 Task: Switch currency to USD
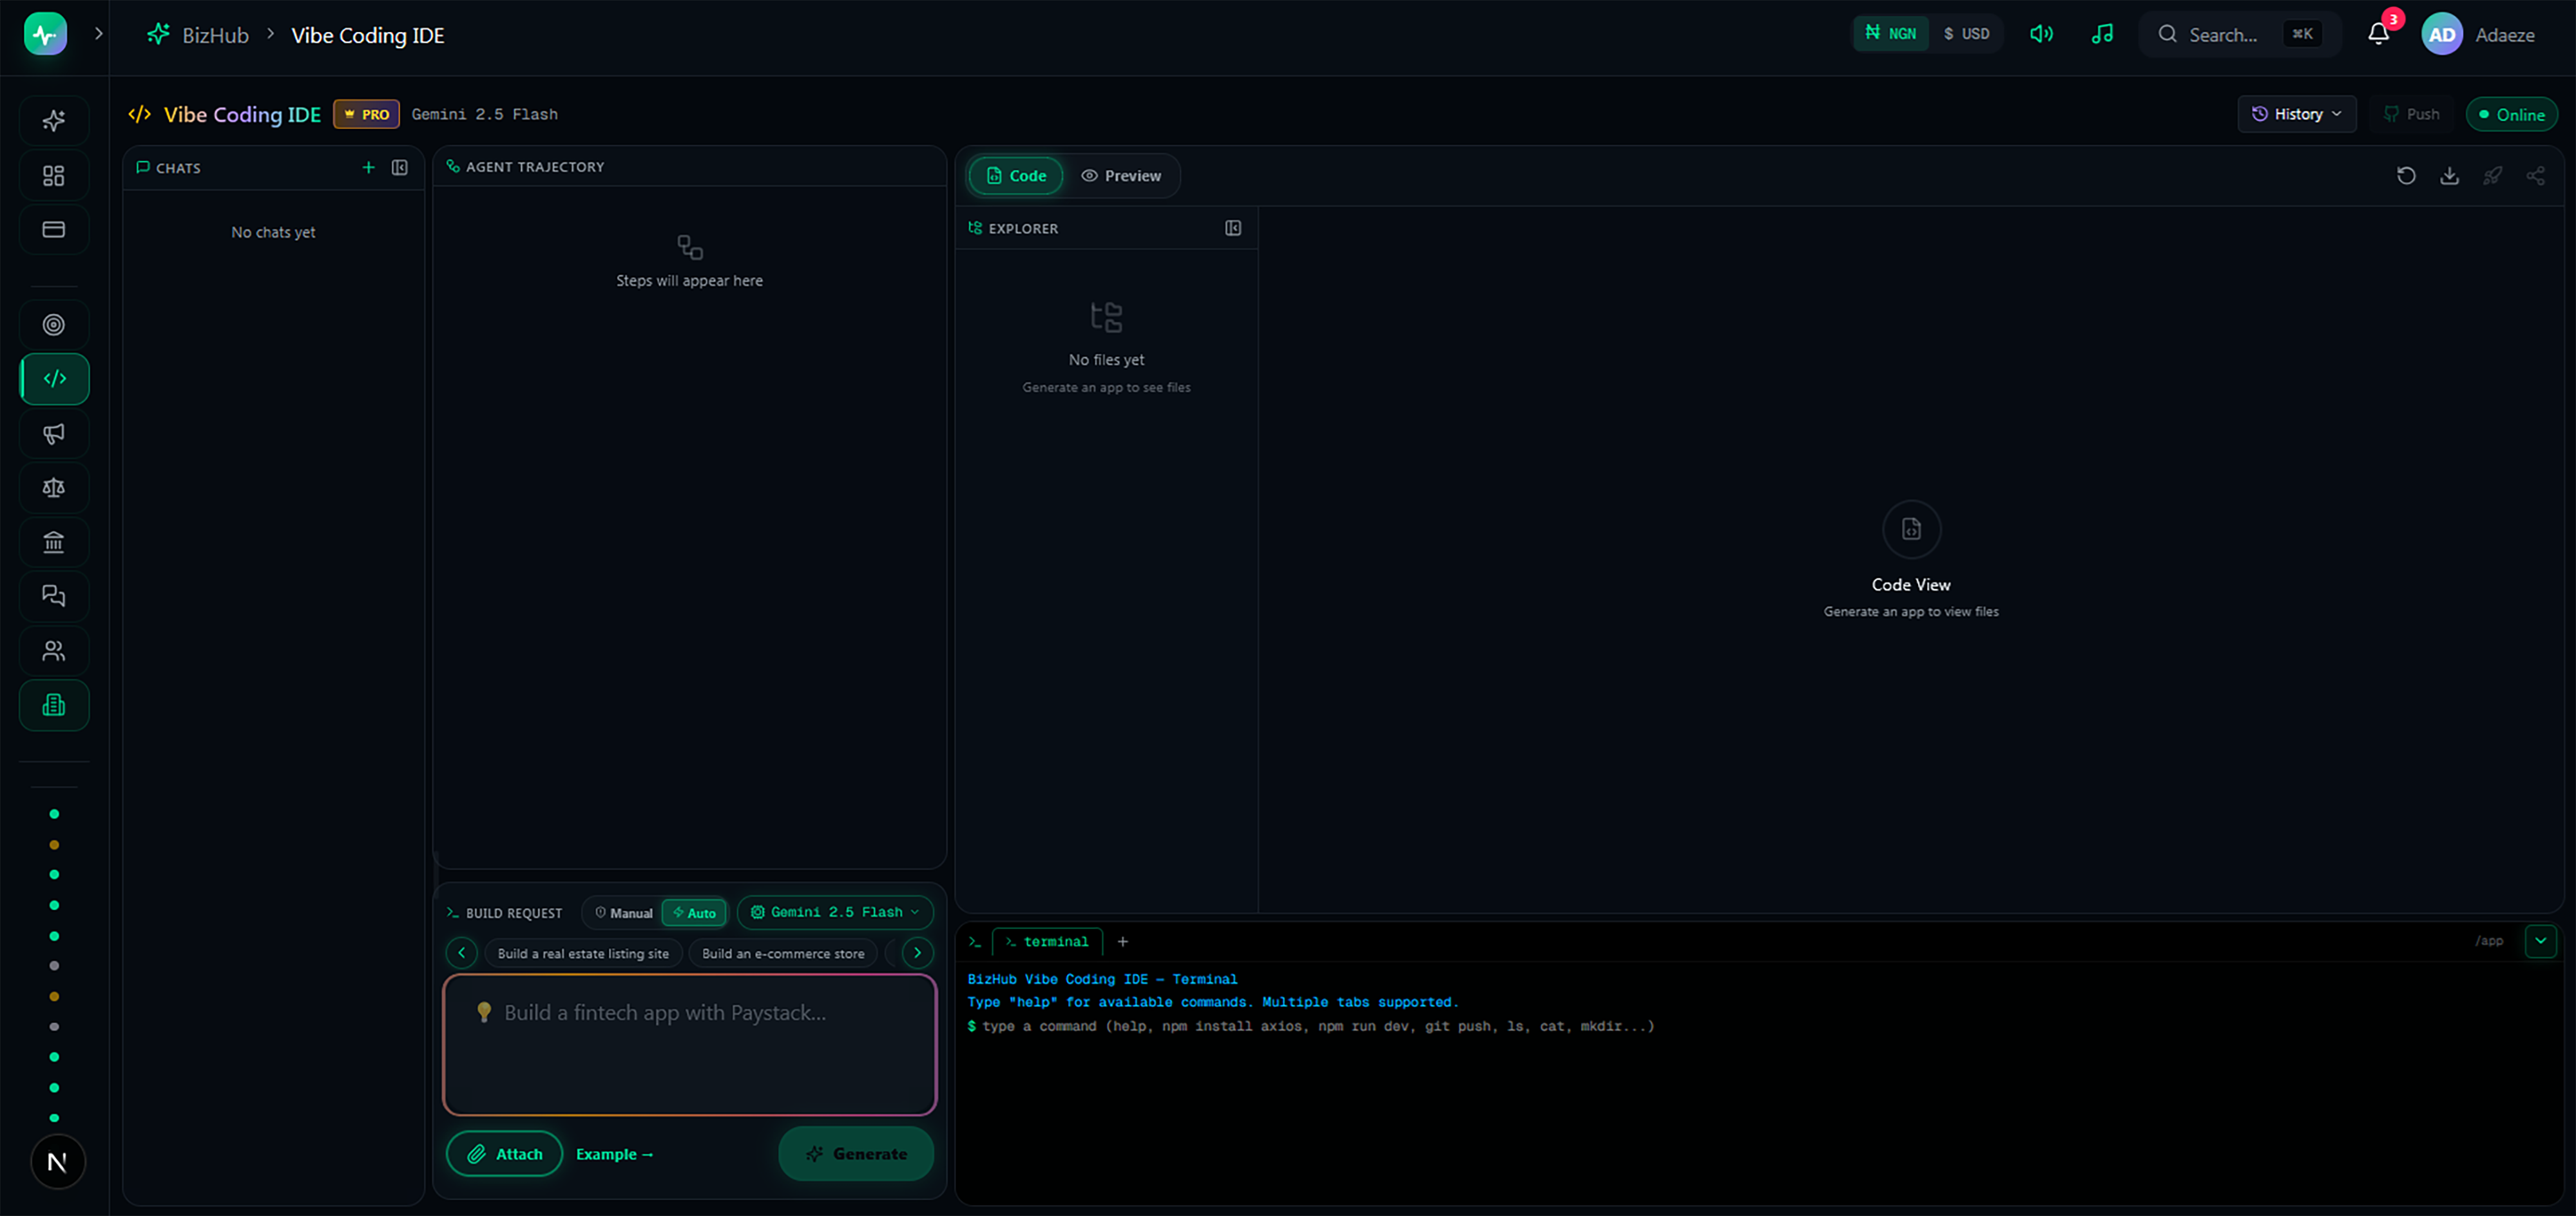[x=1966, y=34]
